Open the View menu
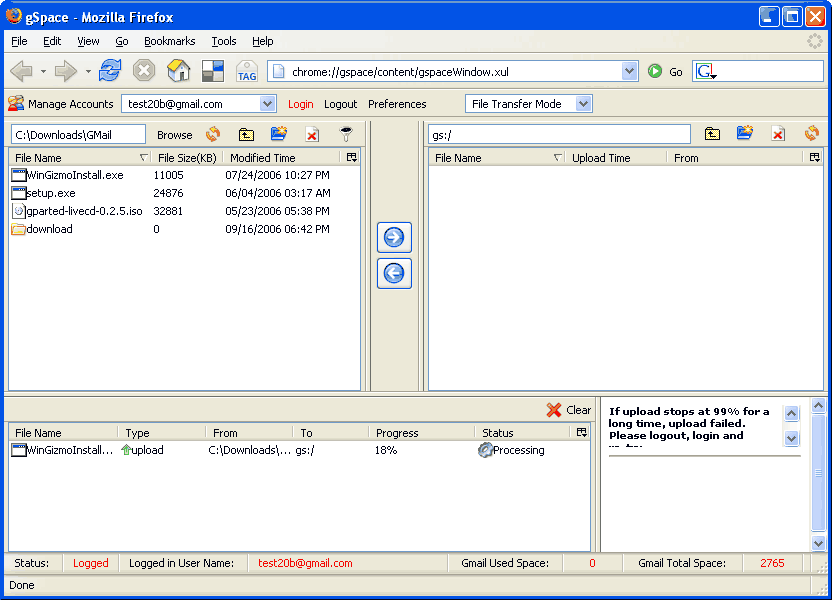The height and width of the screenshot is (600, 832). click(88, 41)
